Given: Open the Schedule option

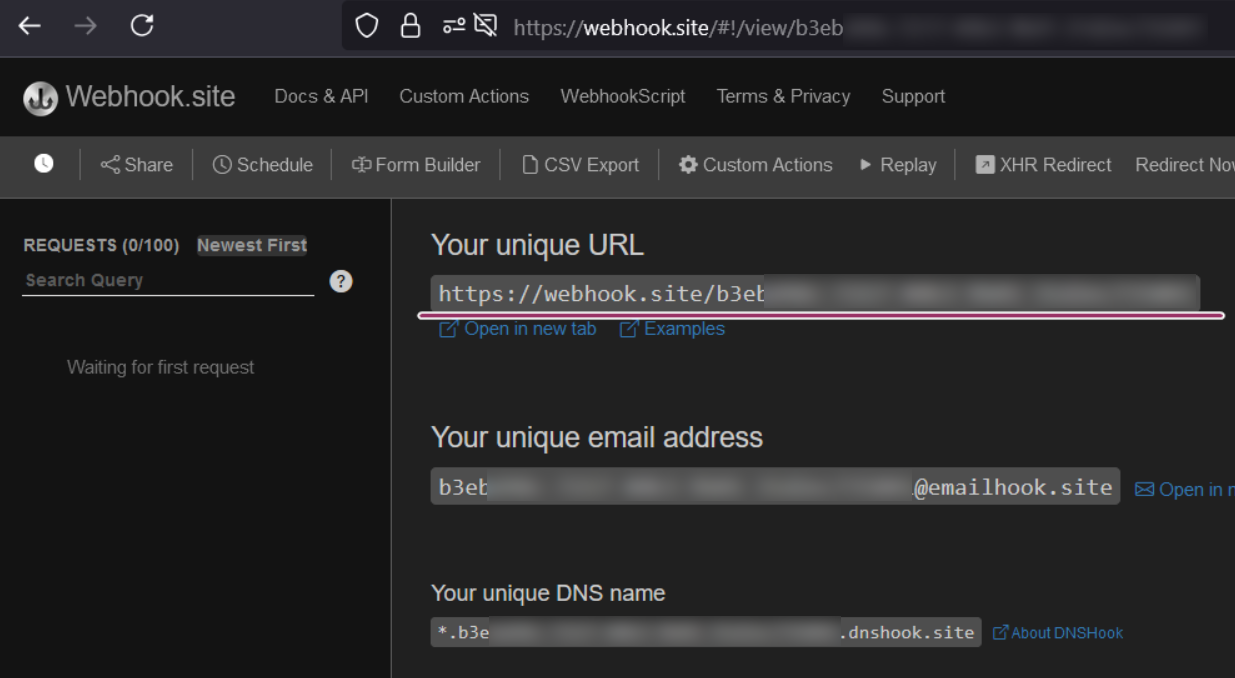Looking at the screenshot, I should [263, 165].
